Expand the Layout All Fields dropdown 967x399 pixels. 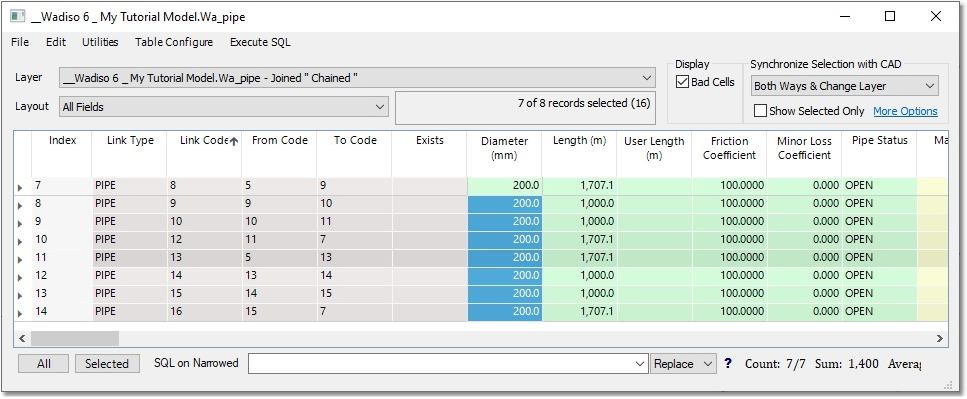(380, 107)
